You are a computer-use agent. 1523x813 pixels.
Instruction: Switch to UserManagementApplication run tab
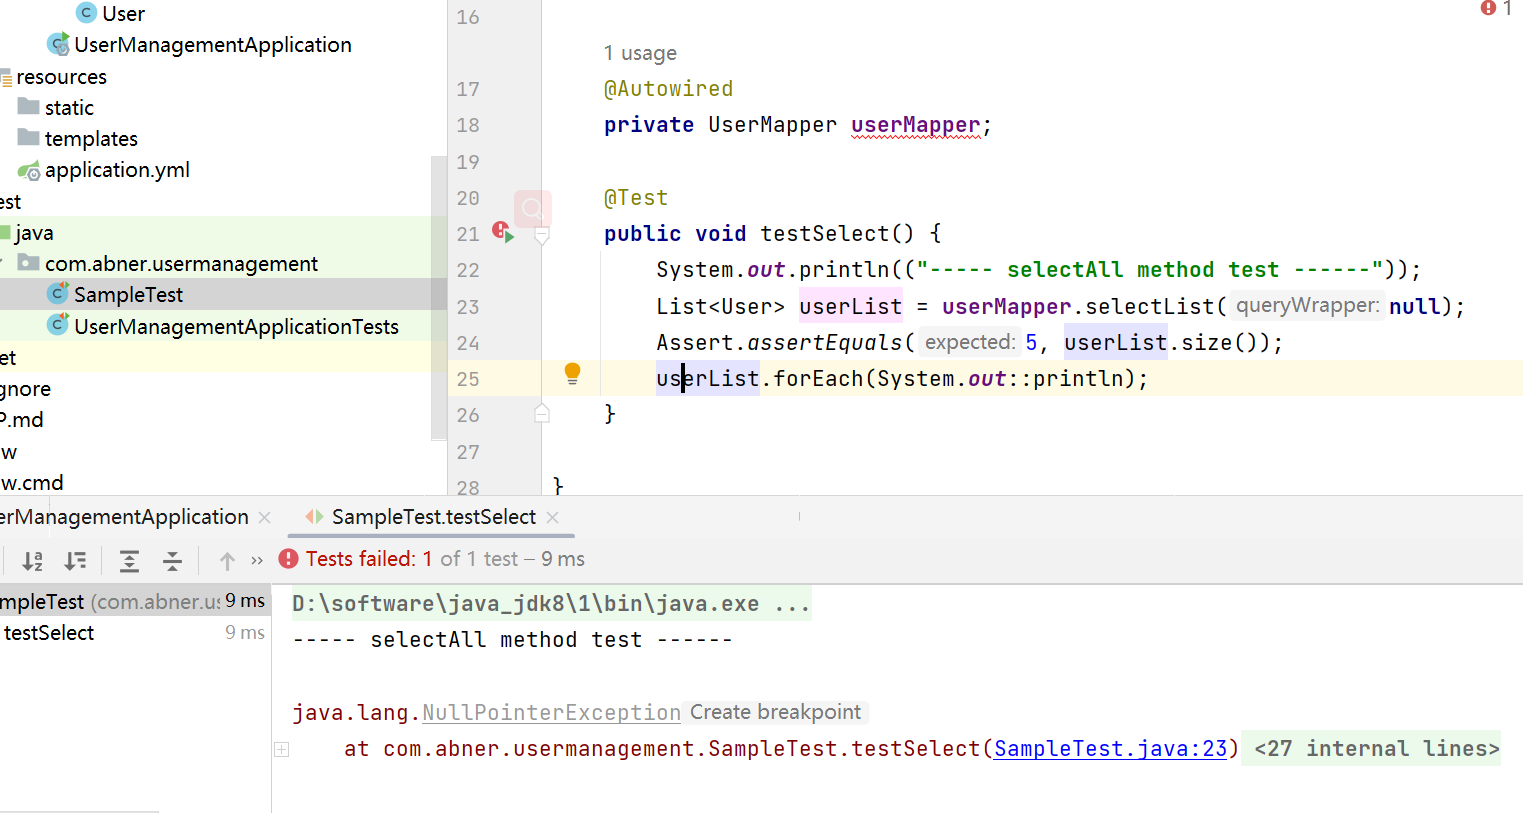(124, 517)
